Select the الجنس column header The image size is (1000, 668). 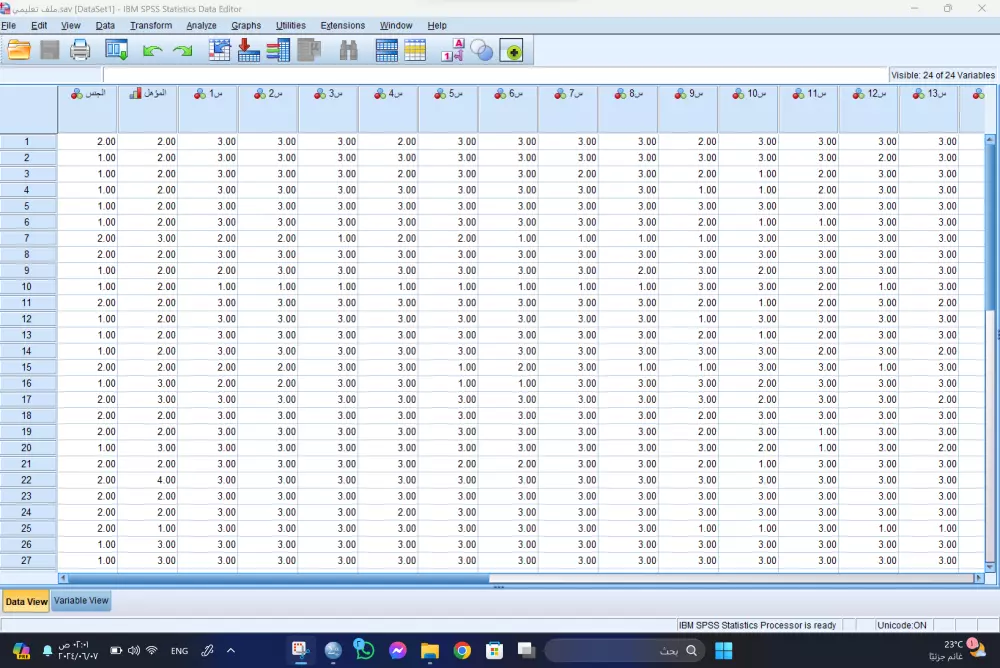(87, 93)
